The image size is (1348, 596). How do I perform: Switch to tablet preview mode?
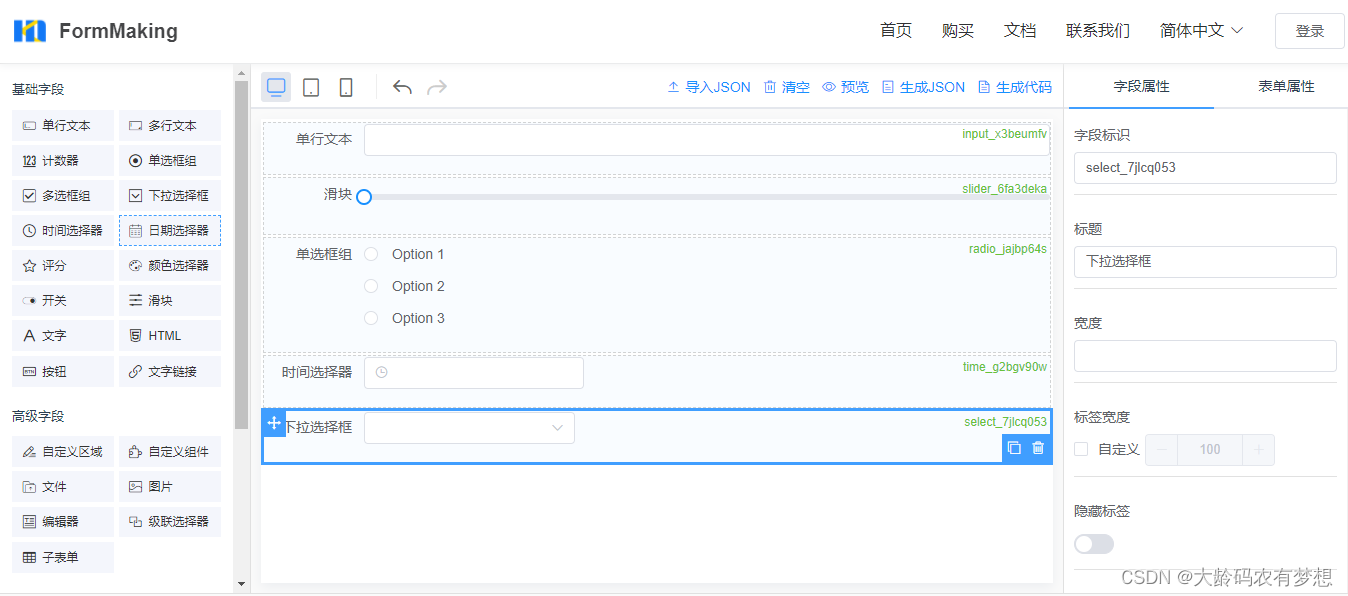(311, 87)
